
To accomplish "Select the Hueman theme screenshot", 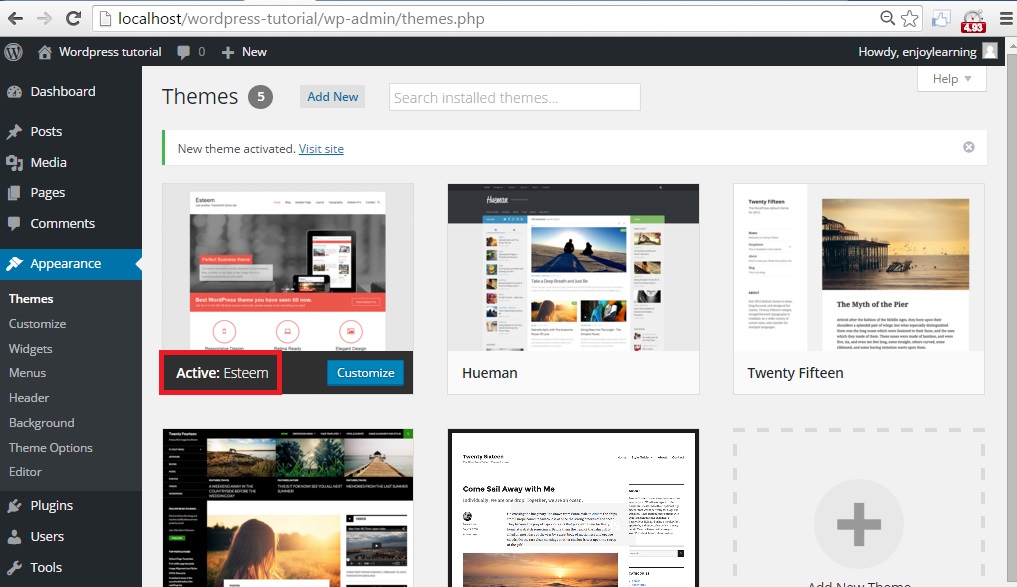I will [x=573, y=267].
